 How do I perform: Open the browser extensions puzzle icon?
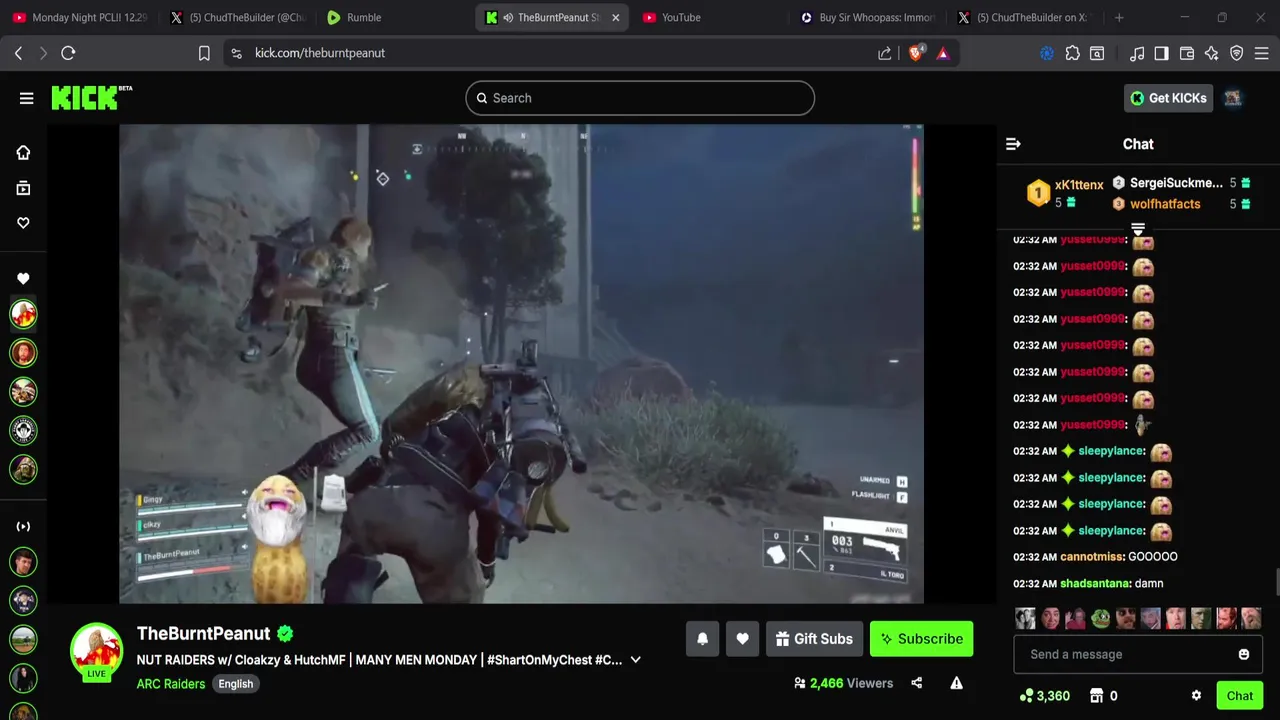tap(1072, 53)
